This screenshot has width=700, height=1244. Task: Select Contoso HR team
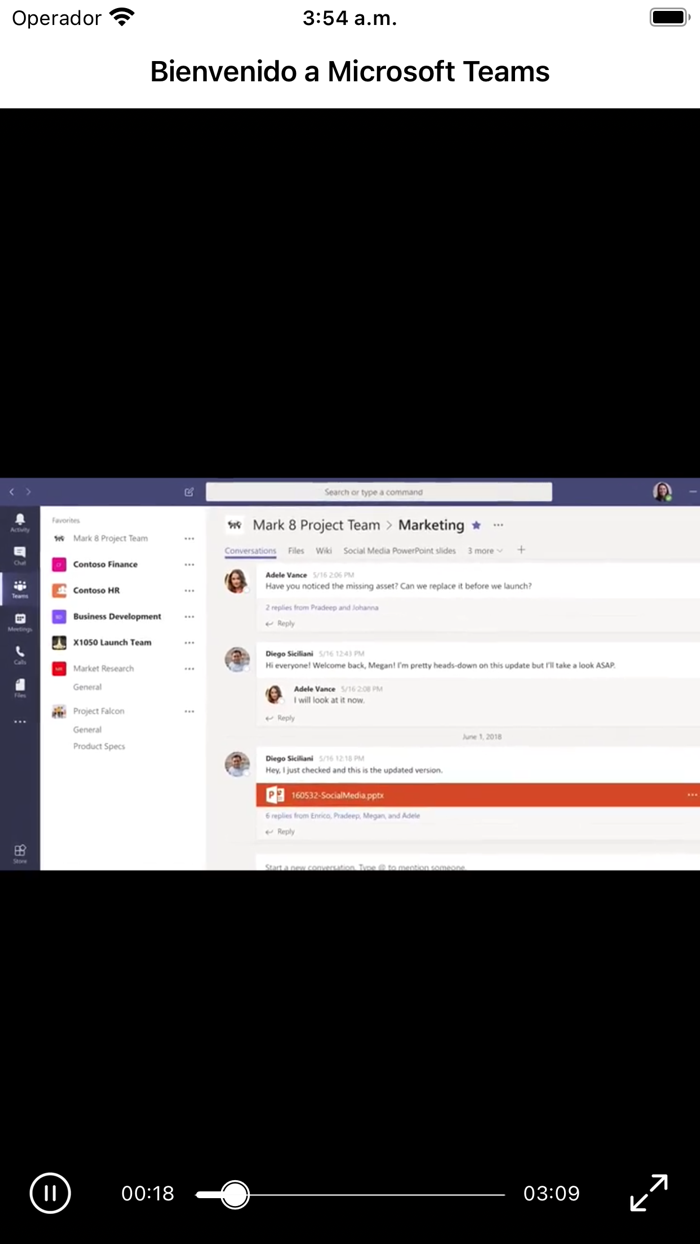click(96, 590)
